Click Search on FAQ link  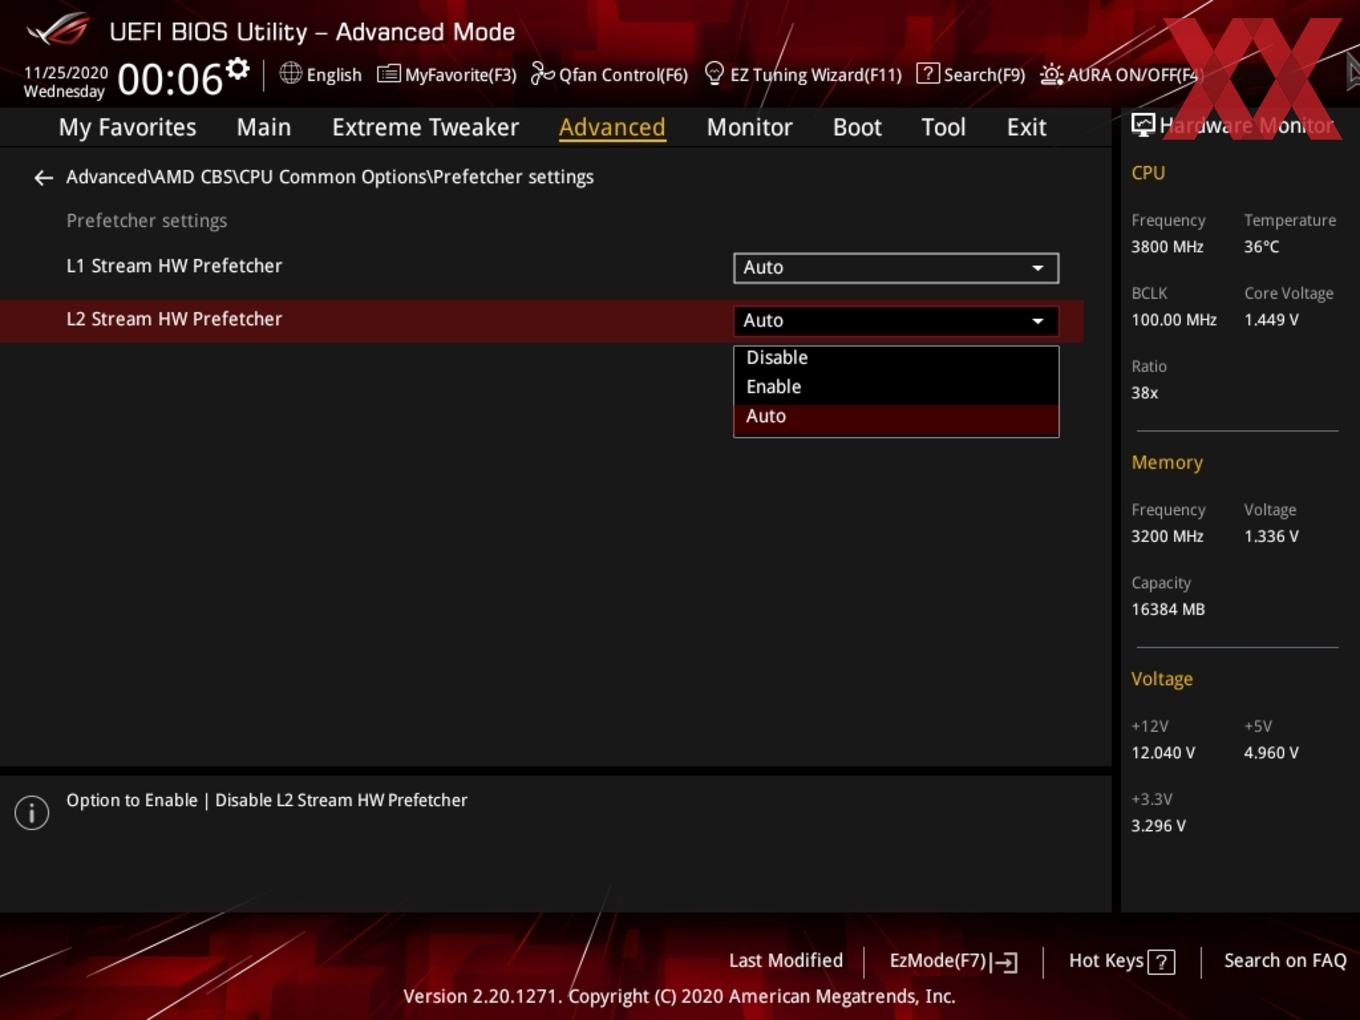(1285, 961)
